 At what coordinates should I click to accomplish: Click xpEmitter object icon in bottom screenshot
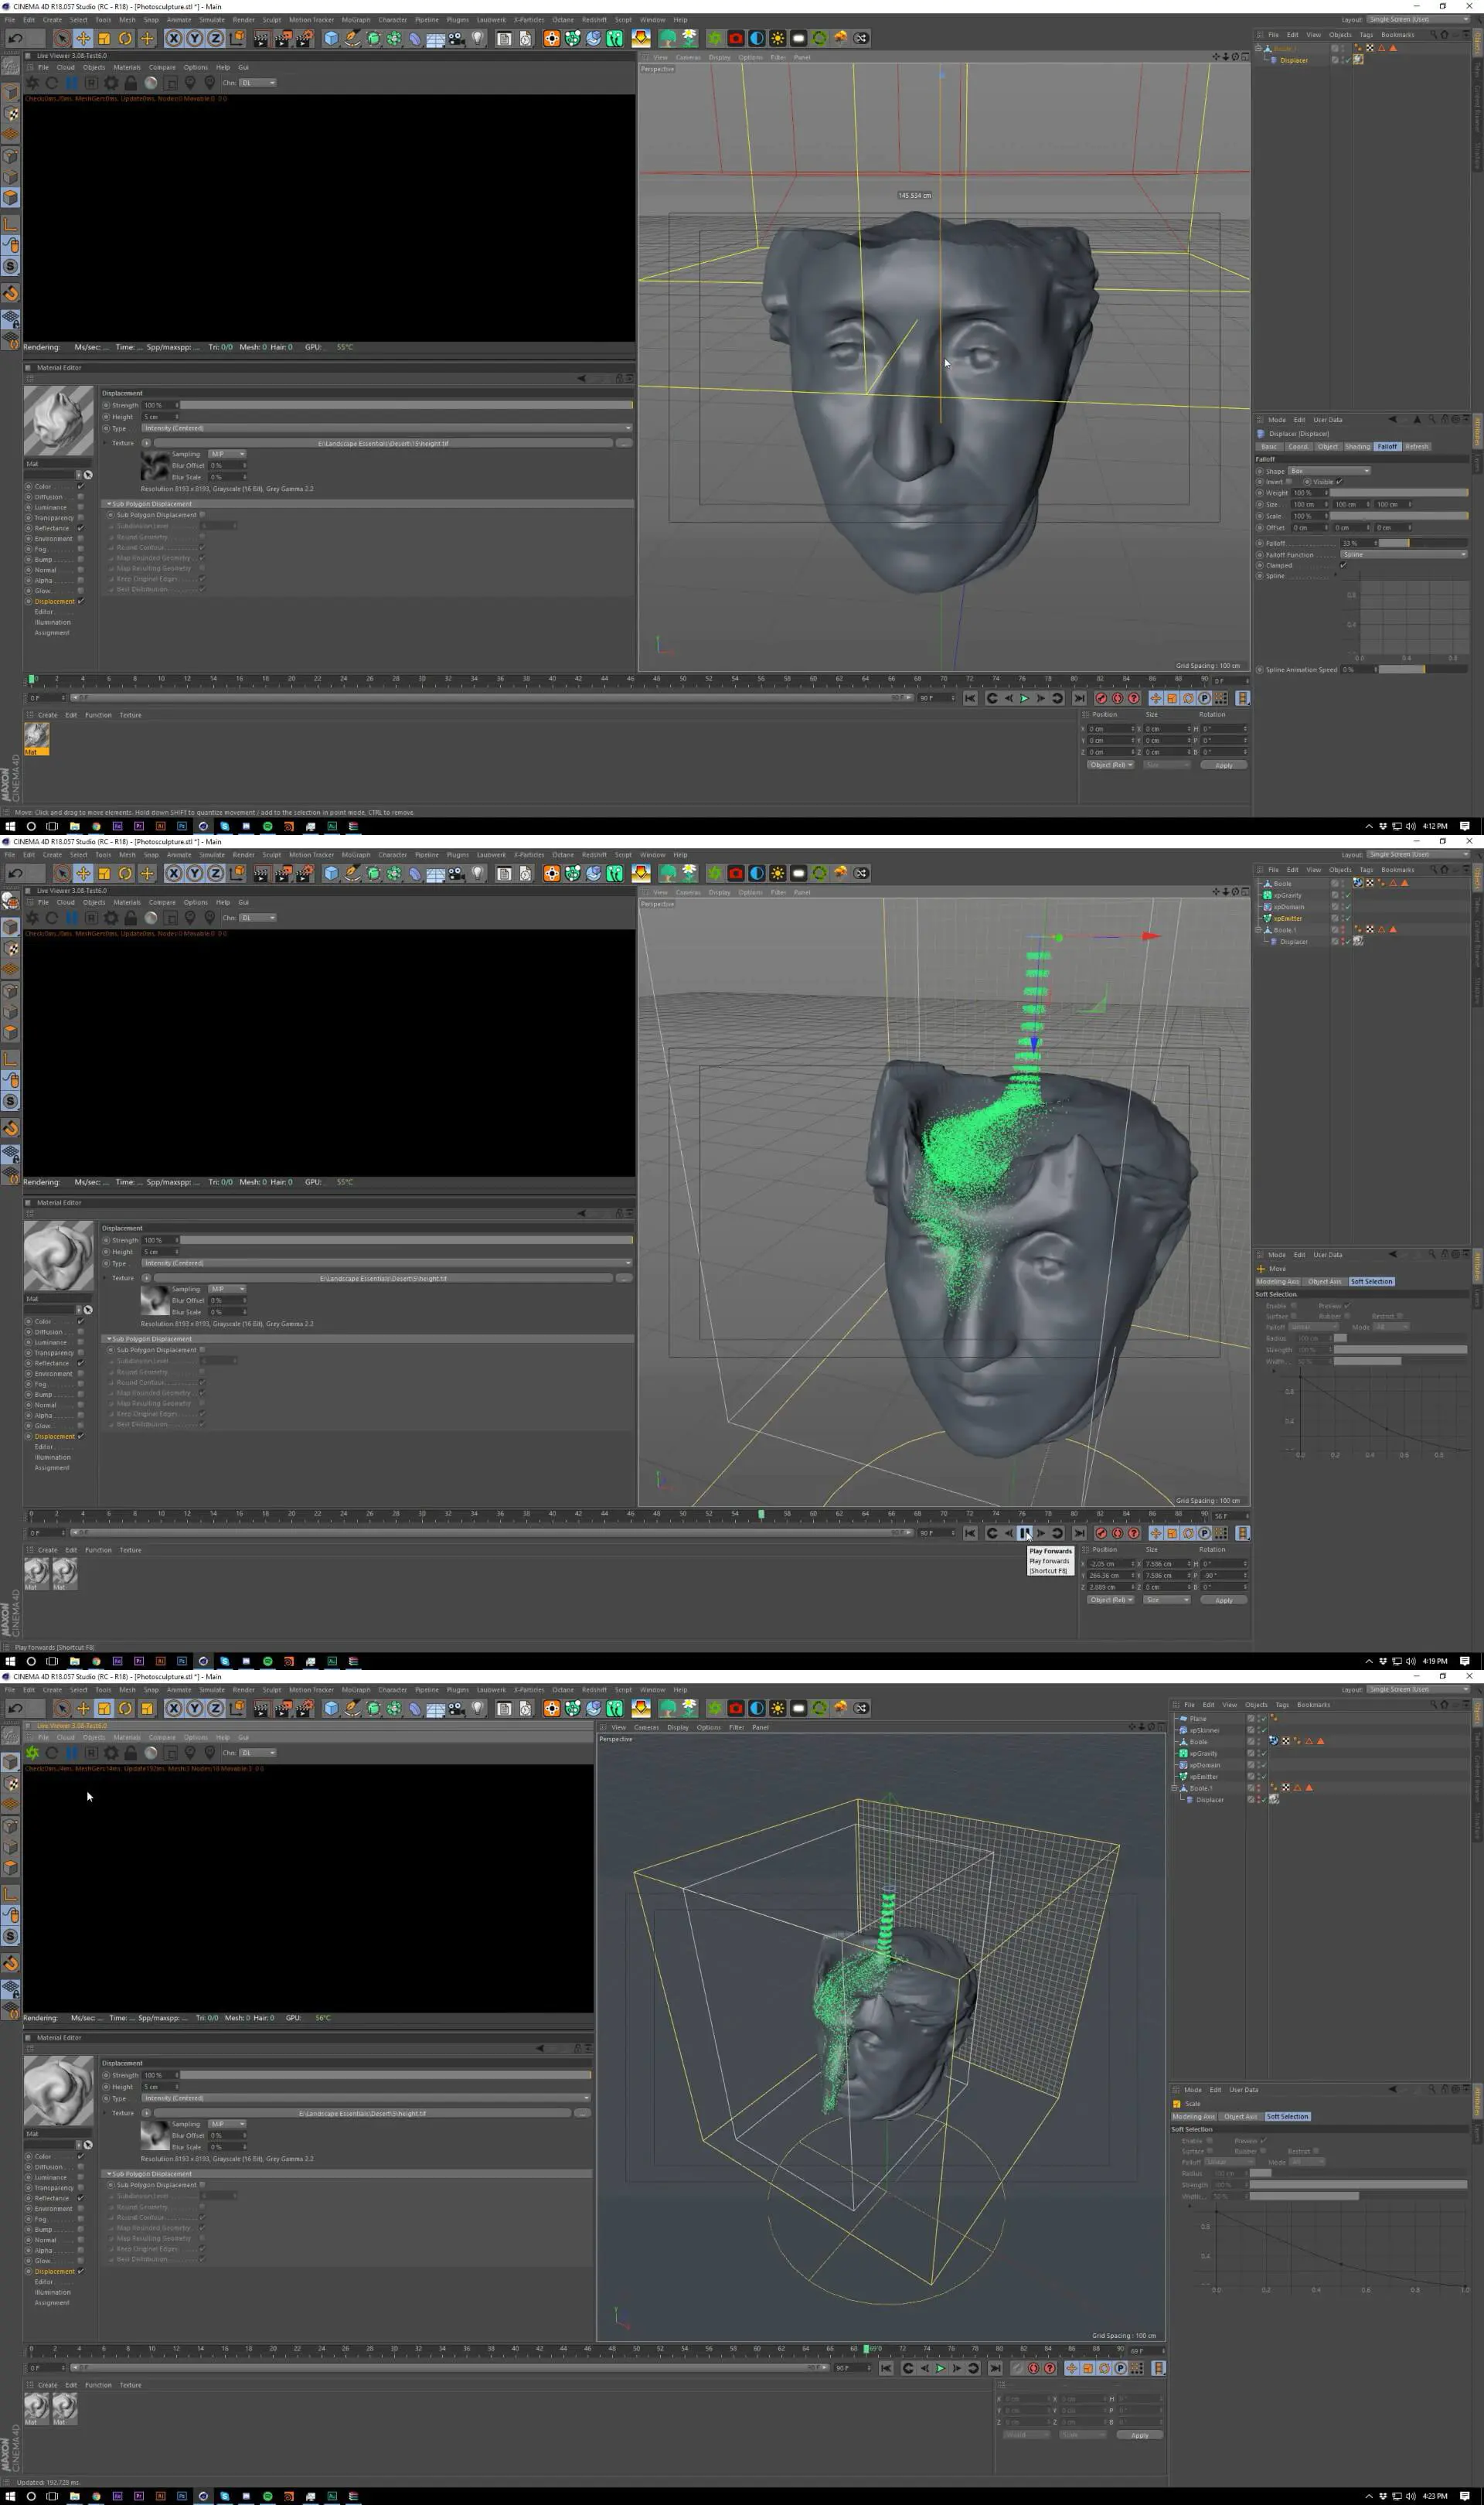tap(1184, 1777)
